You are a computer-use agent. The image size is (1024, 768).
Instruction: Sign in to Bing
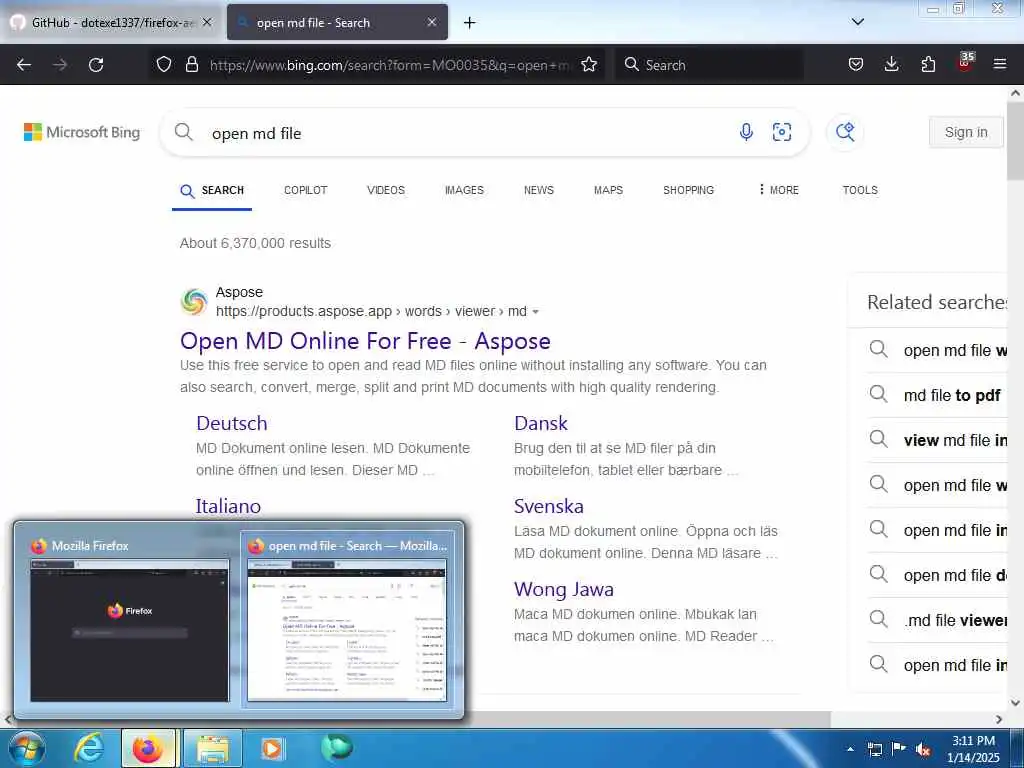click(966, 132)
